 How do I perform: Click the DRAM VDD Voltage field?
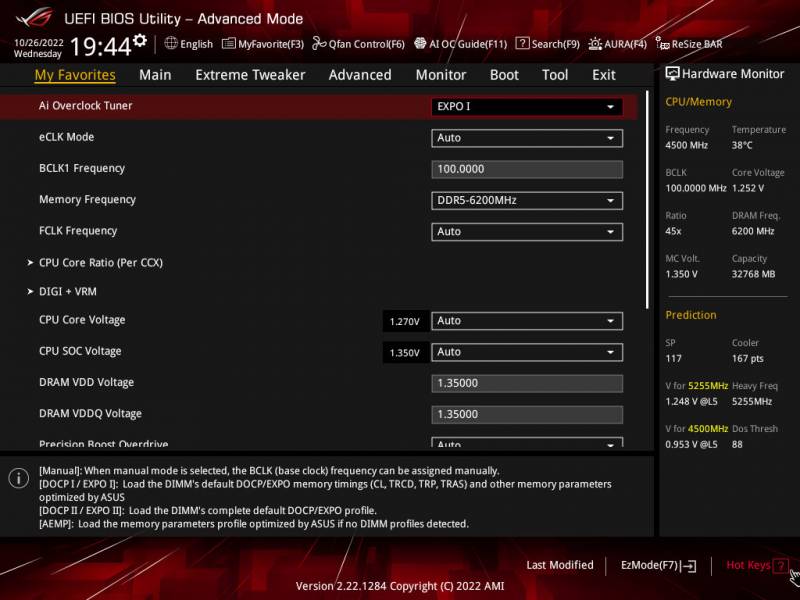[x=527, y=383]
